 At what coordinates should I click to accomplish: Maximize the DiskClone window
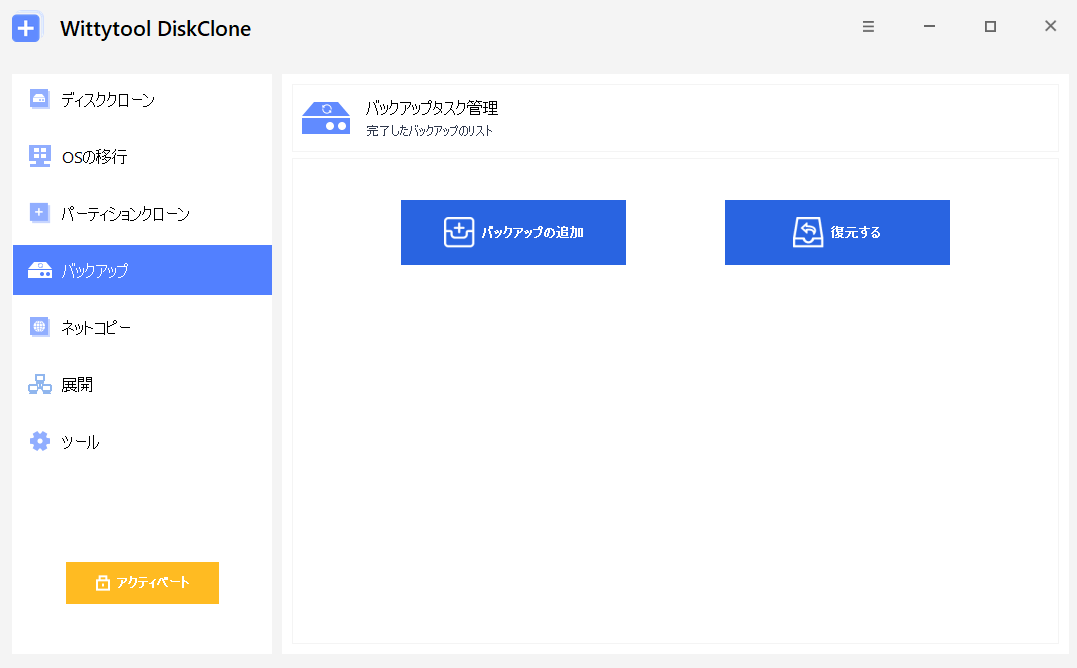pos(990,27)
